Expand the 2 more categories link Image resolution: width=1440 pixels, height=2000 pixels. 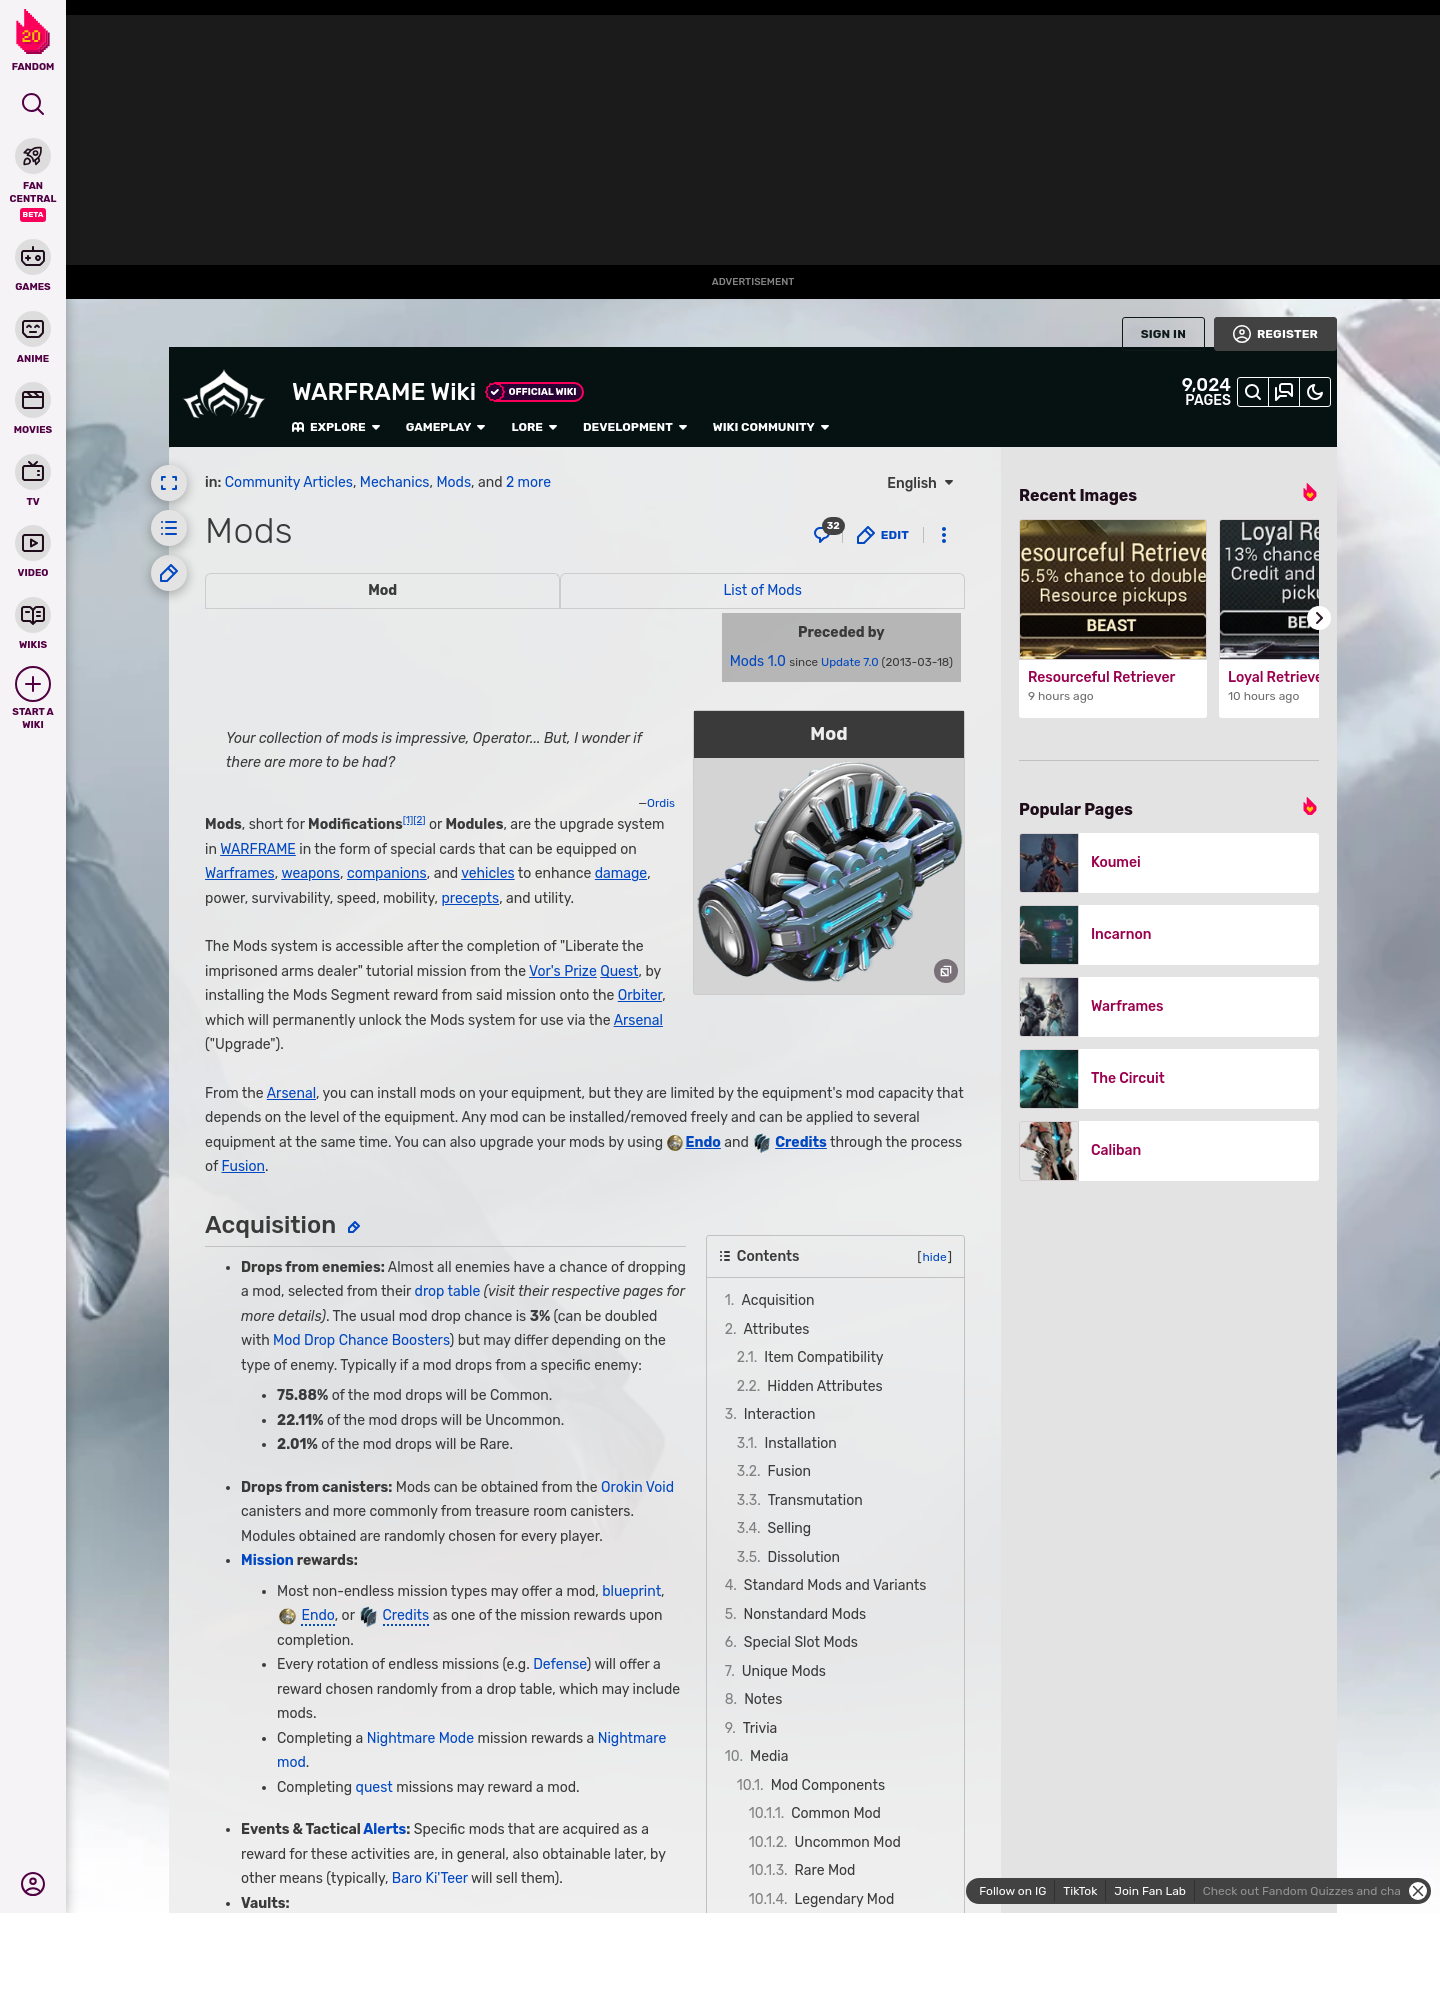click(x=528, y=482)
